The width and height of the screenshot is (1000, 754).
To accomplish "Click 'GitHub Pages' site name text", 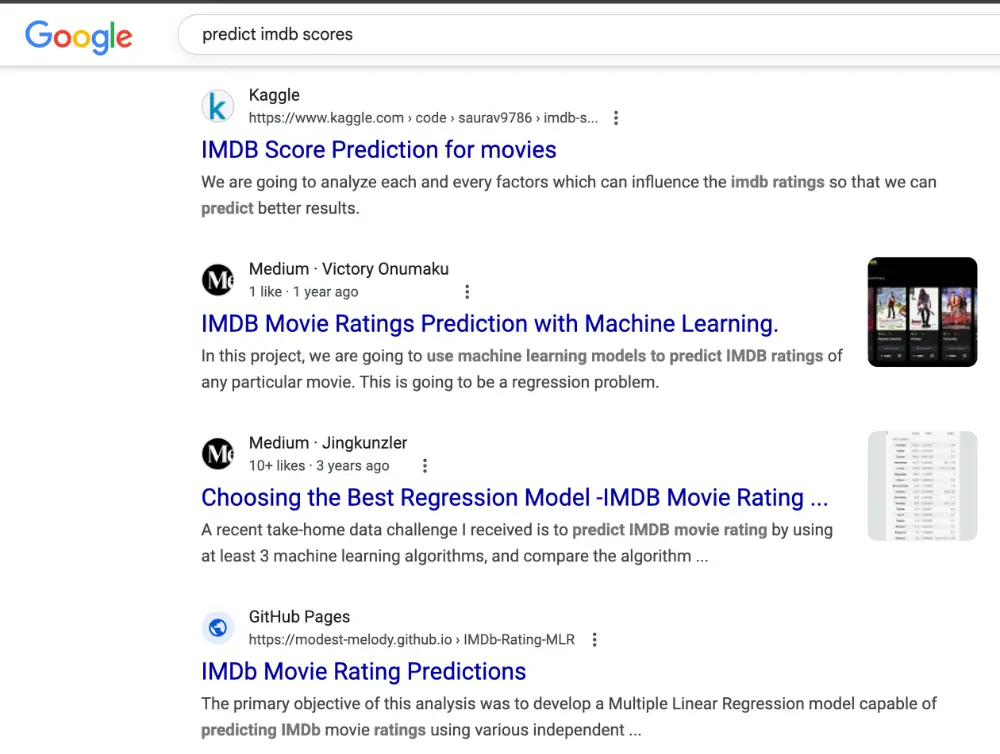I will pos(299,617).
